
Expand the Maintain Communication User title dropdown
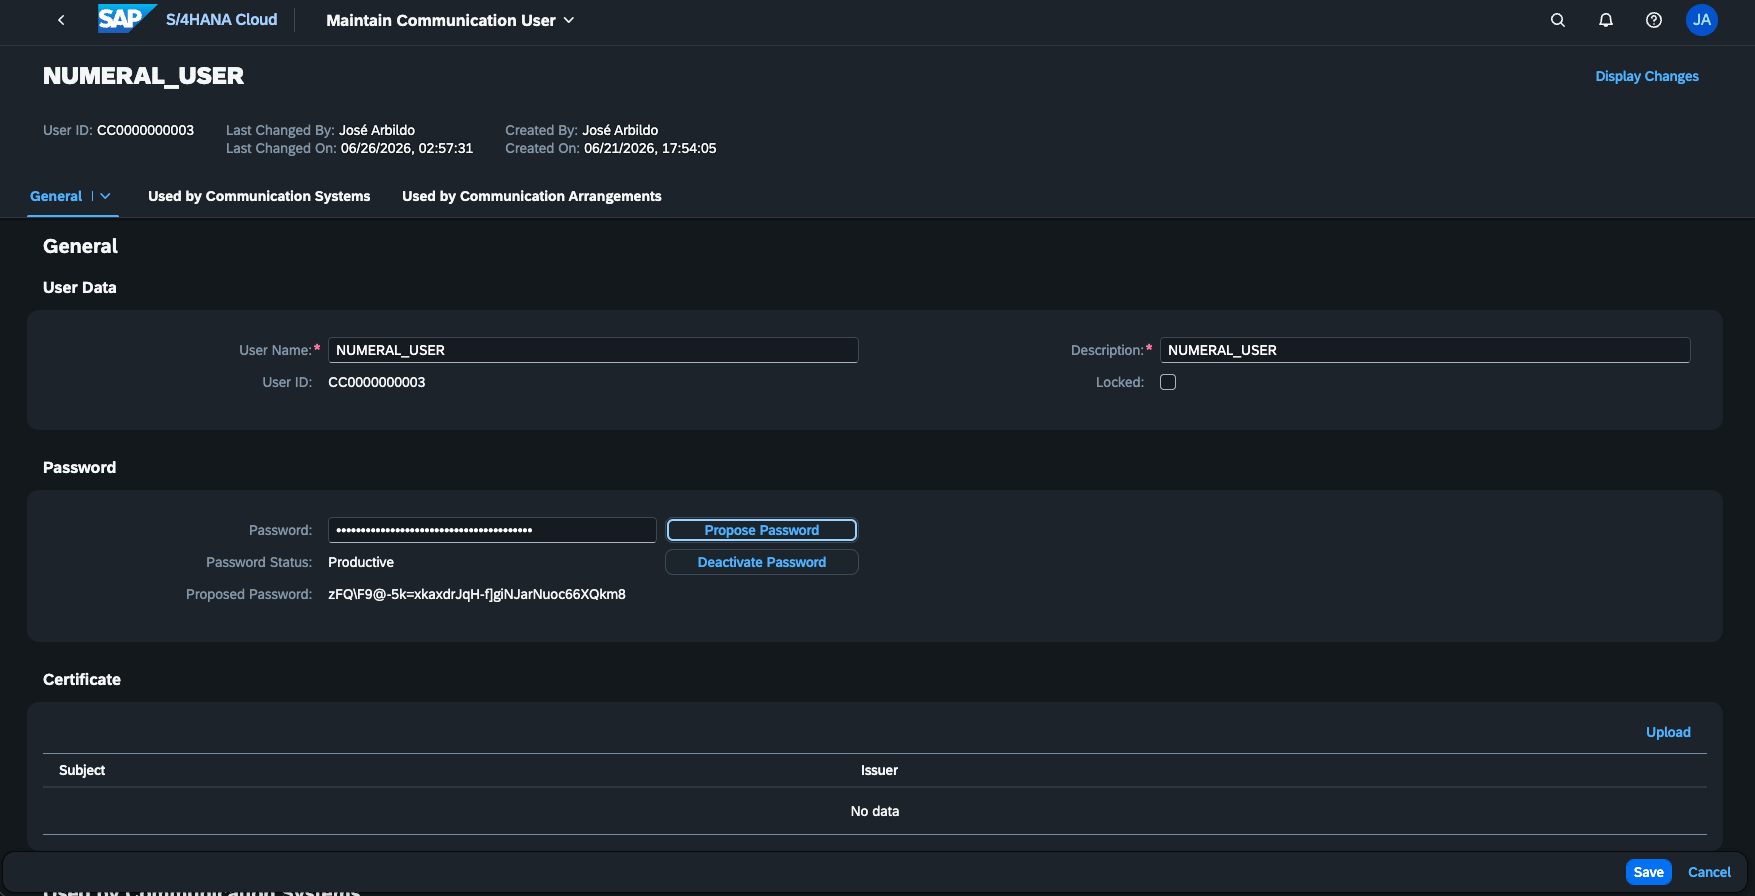(x=569, y=20)
